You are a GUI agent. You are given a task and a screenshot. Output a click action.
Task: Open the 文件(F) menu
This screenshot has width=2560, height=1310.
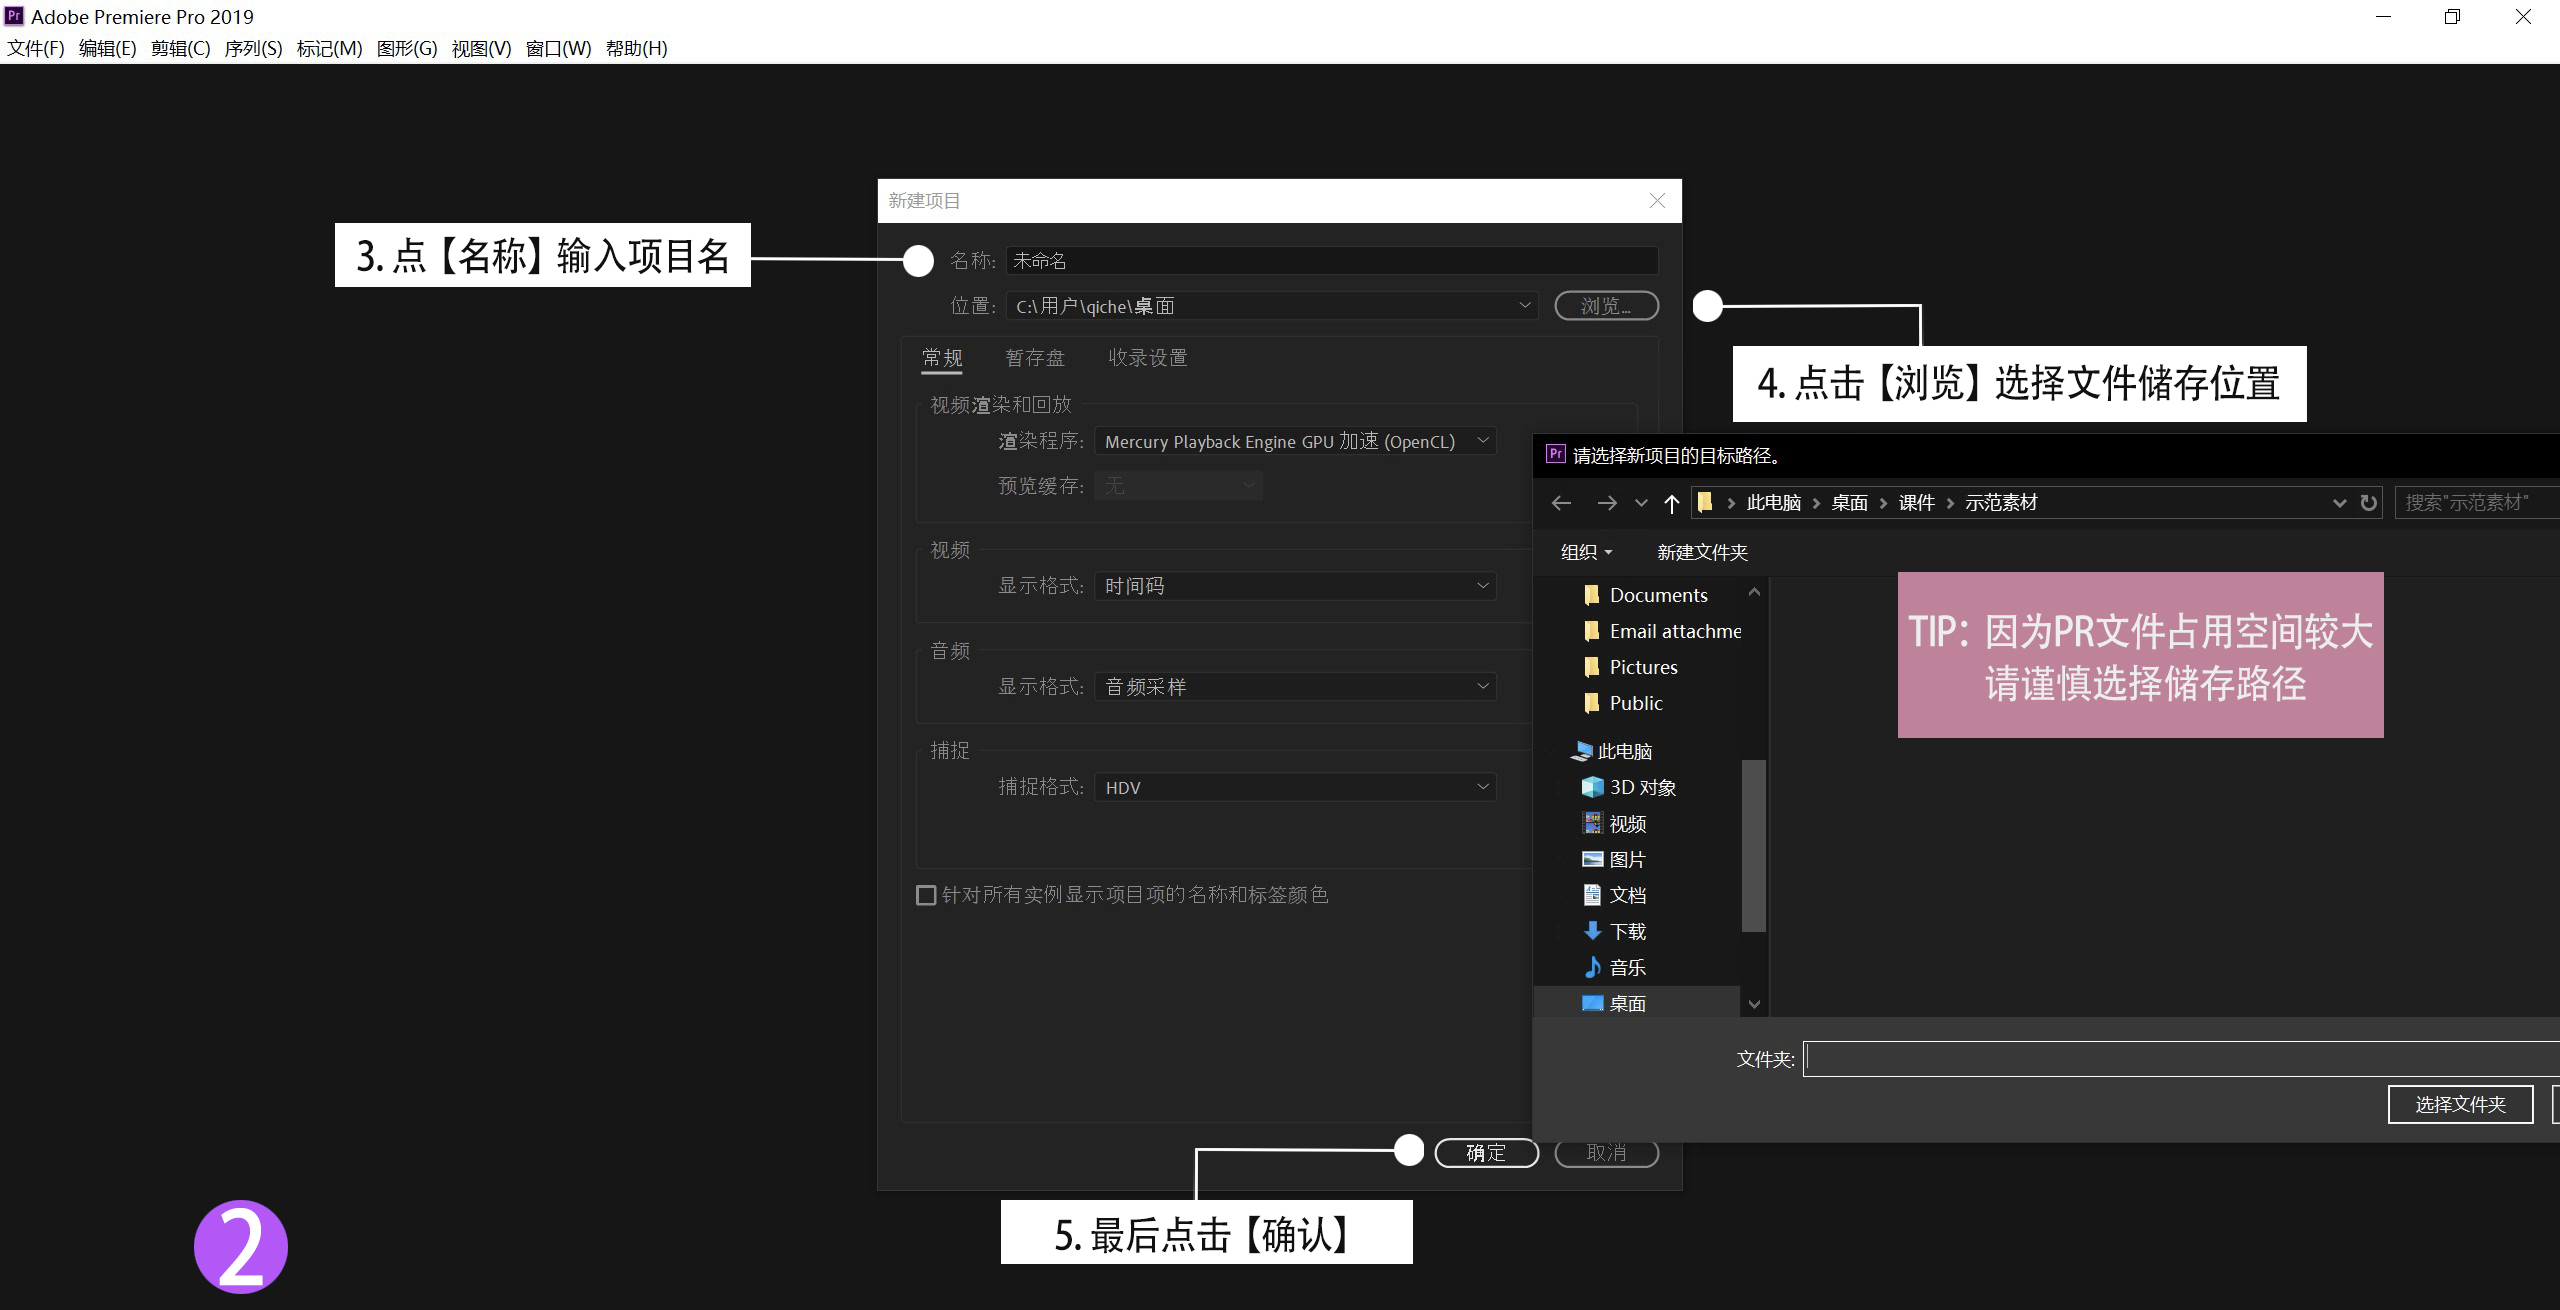pos(36,48)
